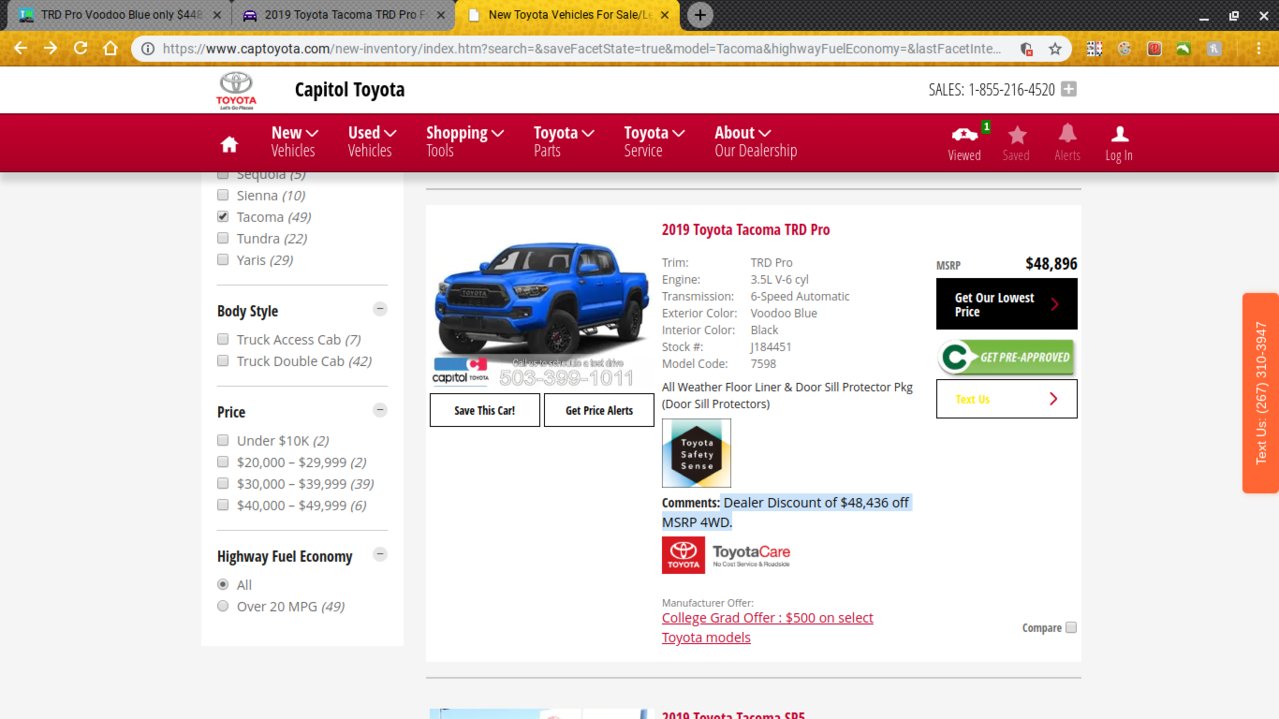Open College Grad Offer $500 link
The image size is (1279, 719).
(x=767, y=627)
